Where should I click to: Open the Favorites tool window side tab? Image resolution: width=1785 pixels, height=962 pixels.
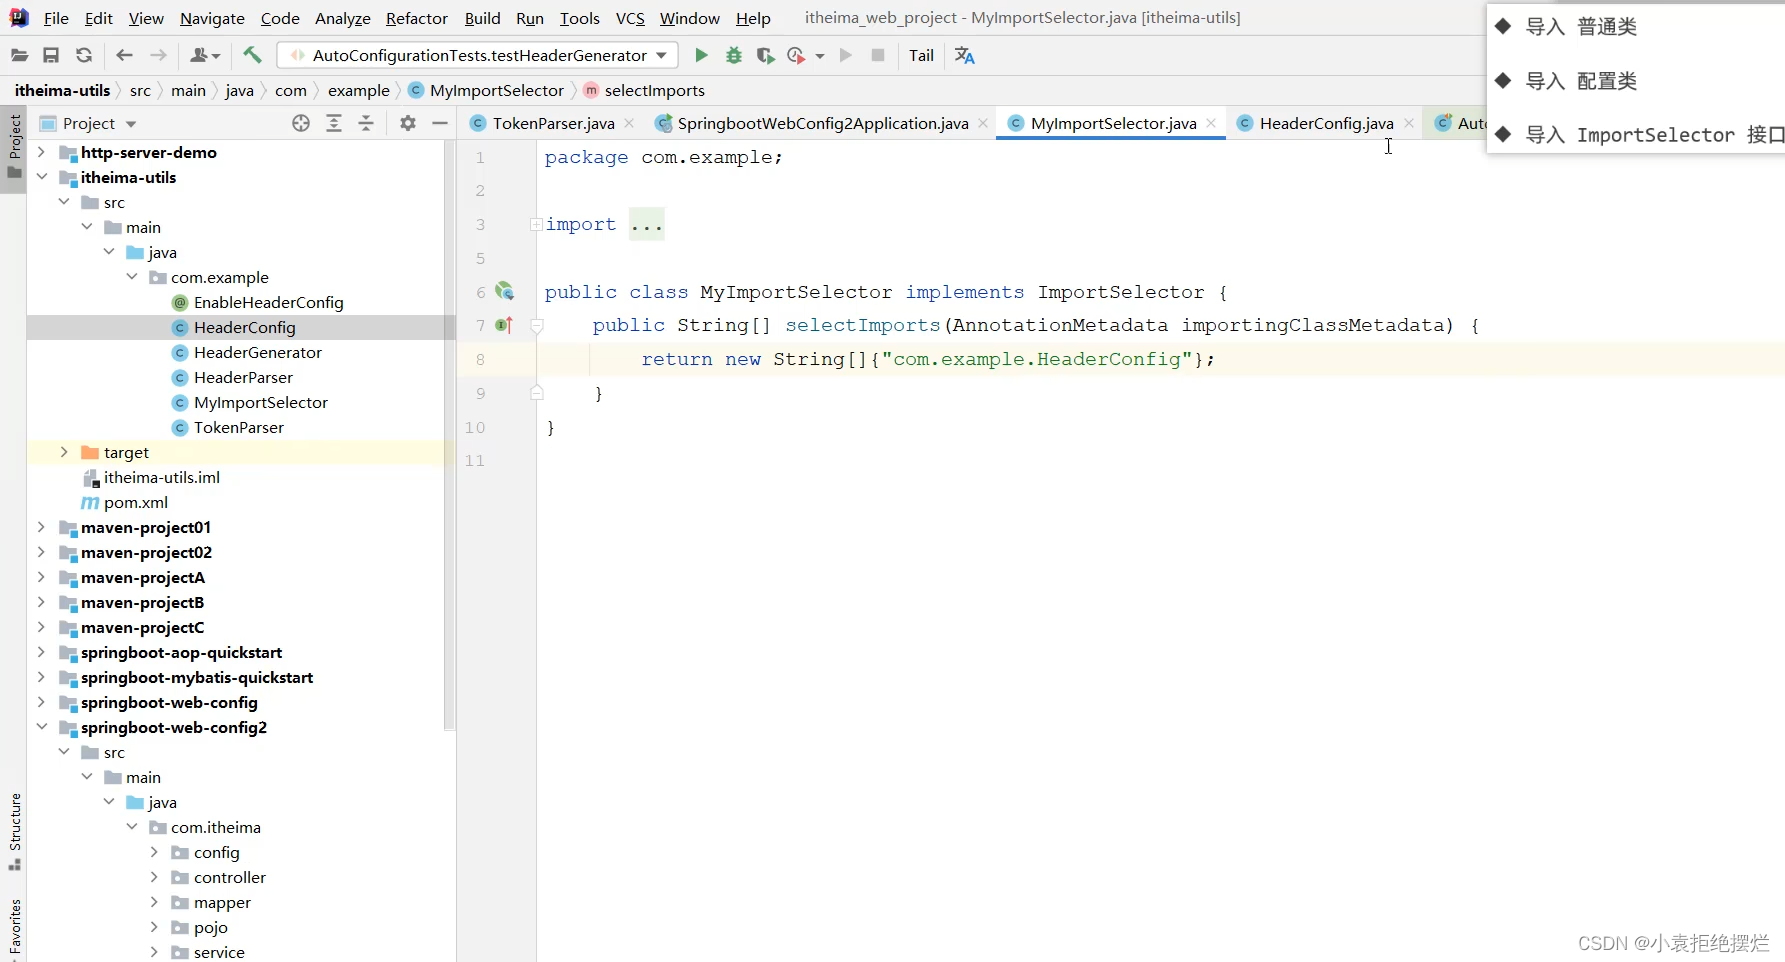(x=14, y=928)
